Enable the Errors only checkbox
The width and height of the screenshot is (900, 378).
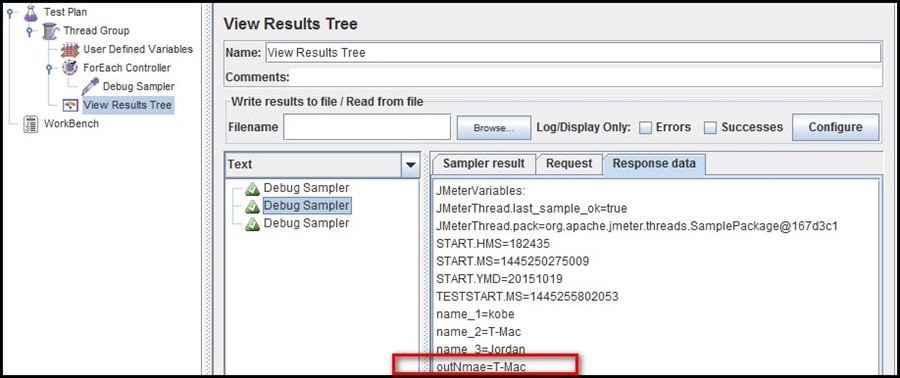click(645, 127)
